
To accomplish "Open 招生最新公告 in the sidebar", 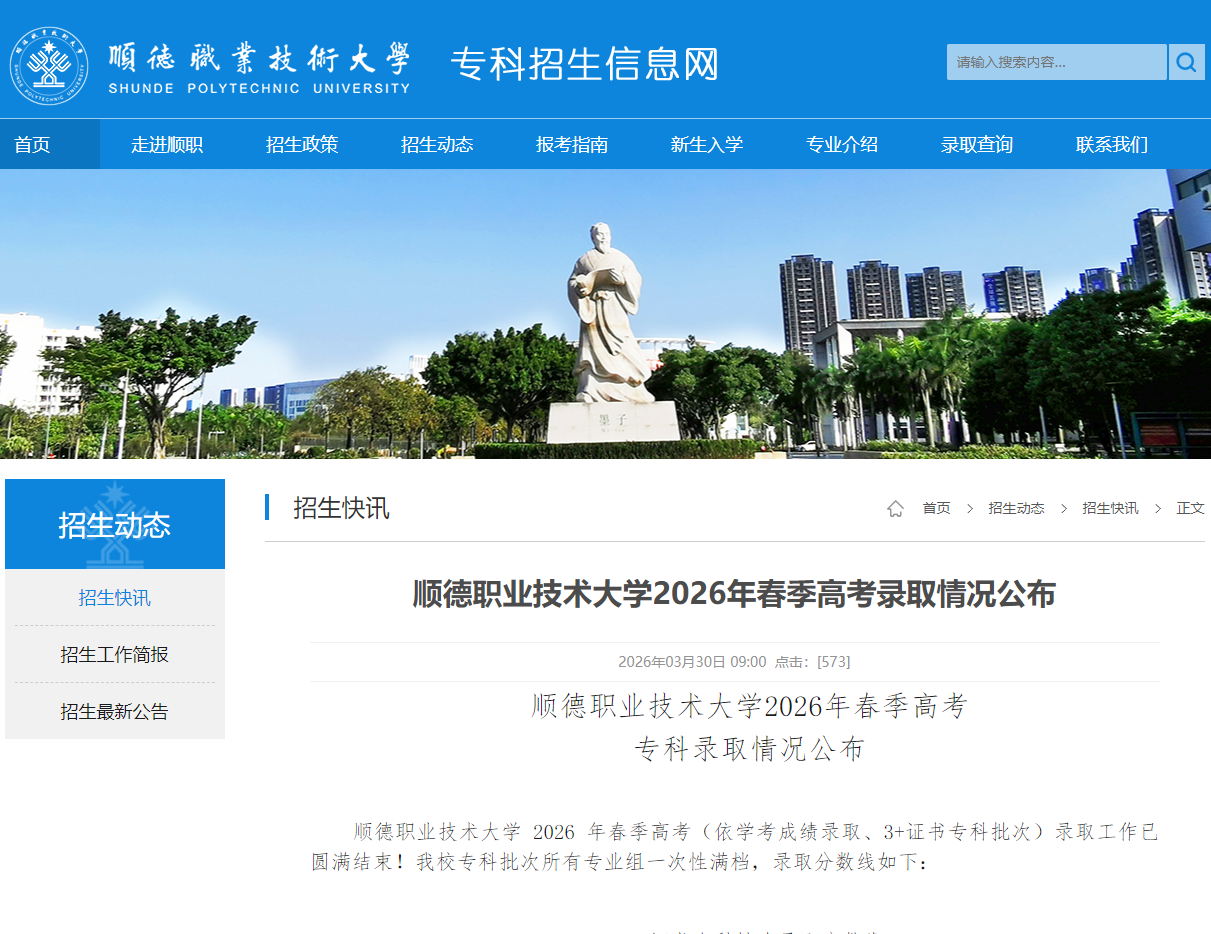I will (x=113, y=711).
